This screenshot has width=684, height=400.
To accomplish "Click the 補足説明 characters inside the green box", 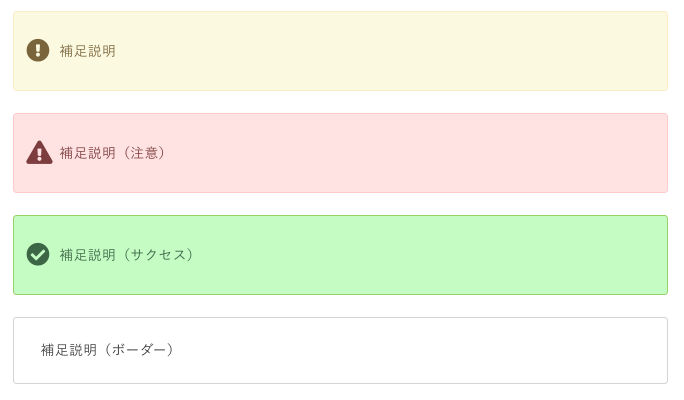I will coord(88,255).
